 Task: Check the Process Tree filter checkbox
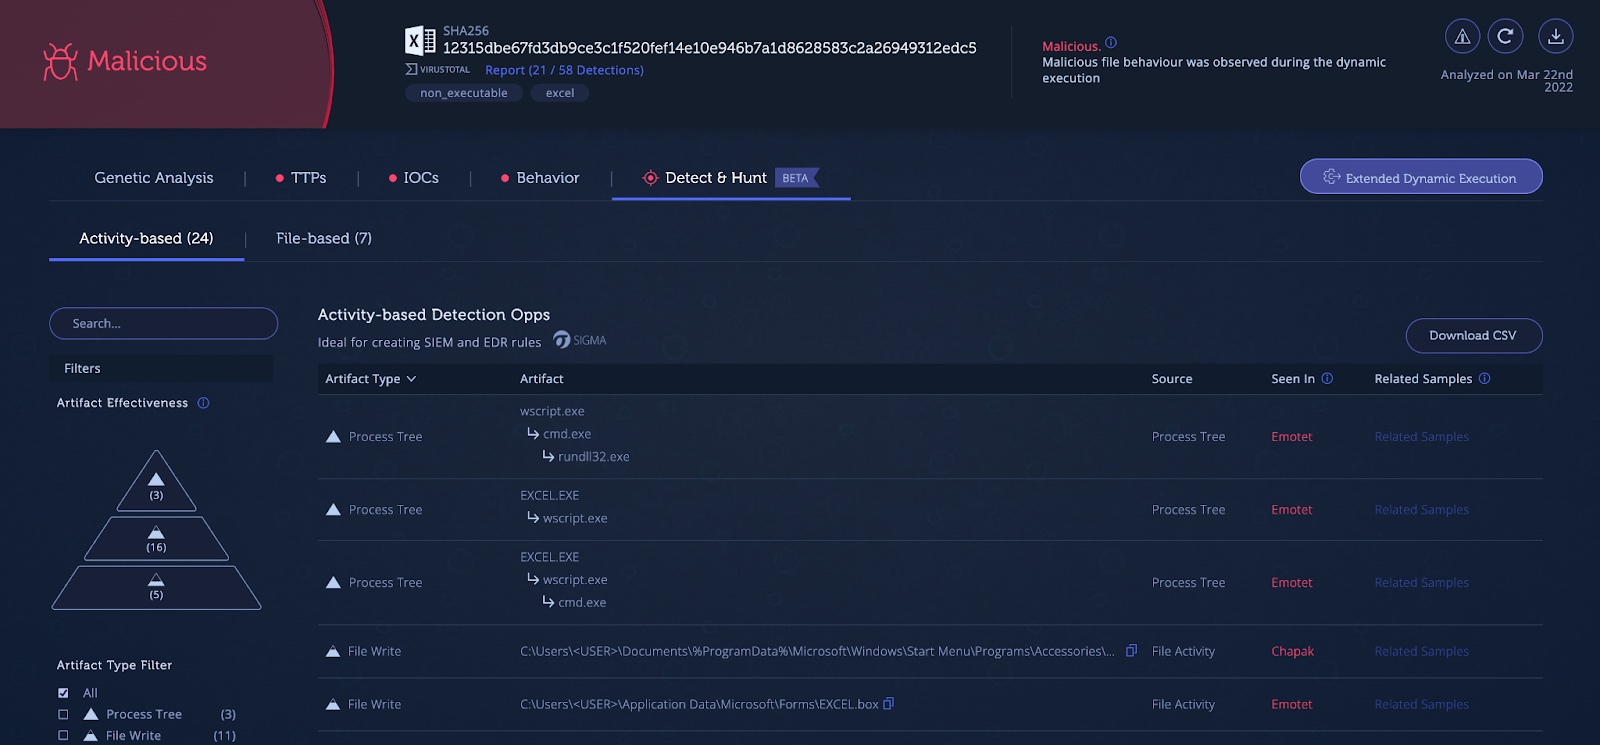[63, 714]
